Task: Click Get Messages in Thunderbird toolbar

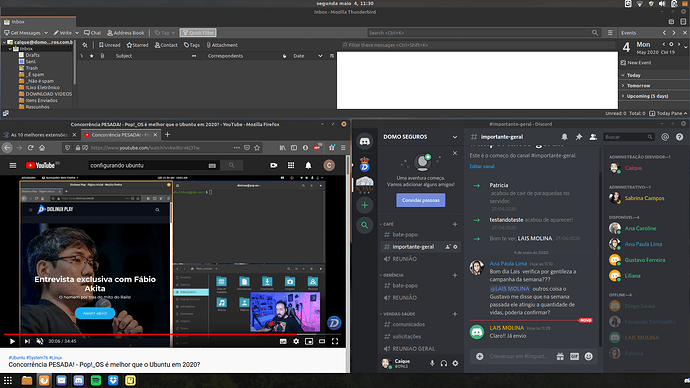Action: pyautogui.click(x=22, y=33)
